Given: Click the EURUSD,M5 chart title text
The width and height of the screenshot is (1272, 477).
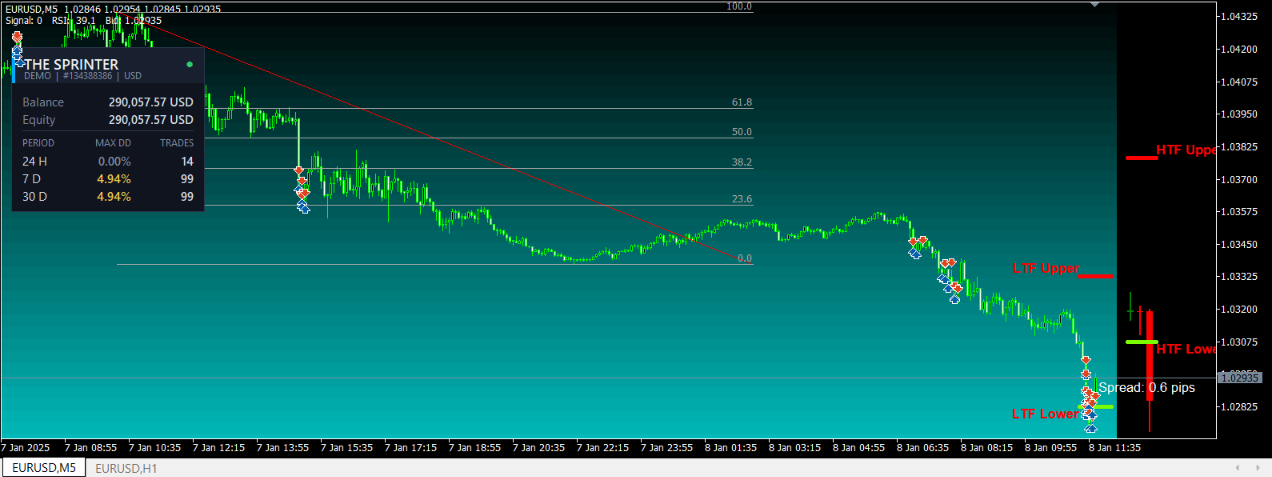Looking at the screenshot, I should coord(31,9).
